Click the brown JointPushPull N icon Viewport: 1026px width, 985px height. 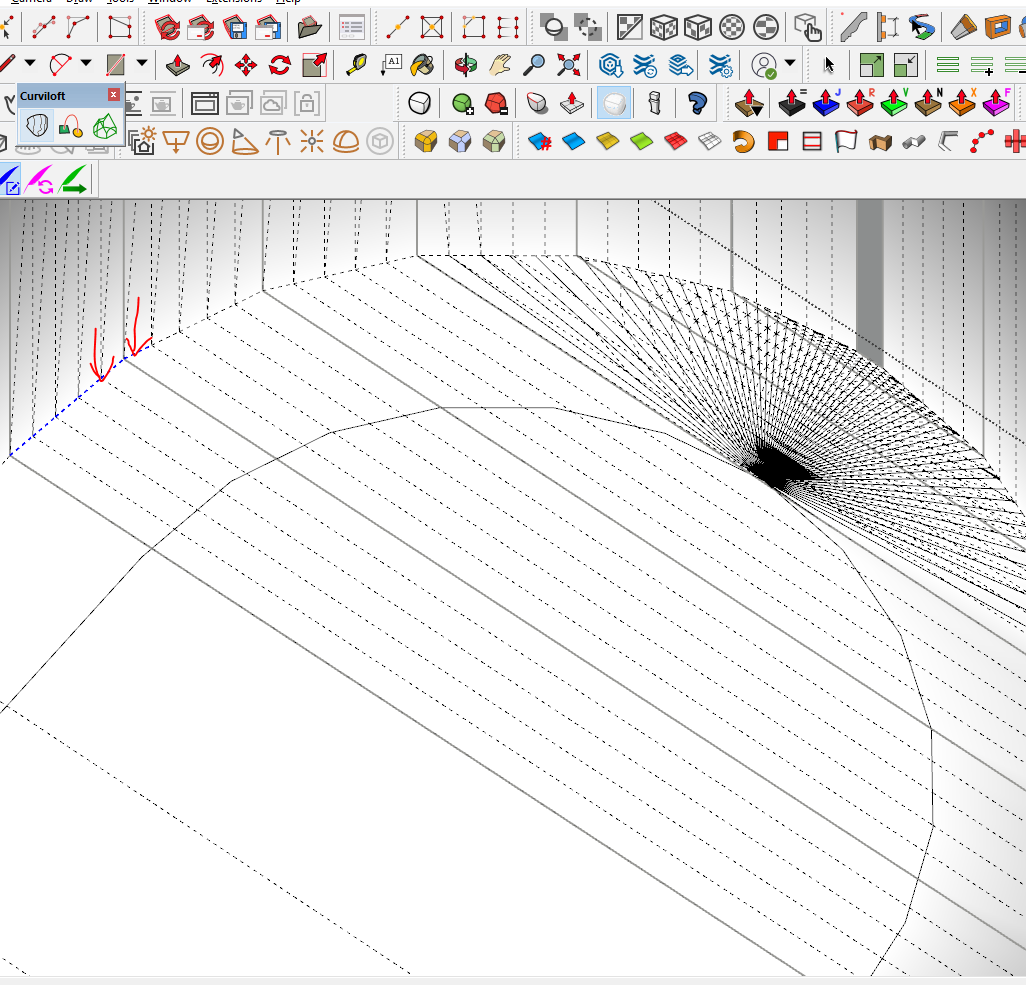pos(928,103)
